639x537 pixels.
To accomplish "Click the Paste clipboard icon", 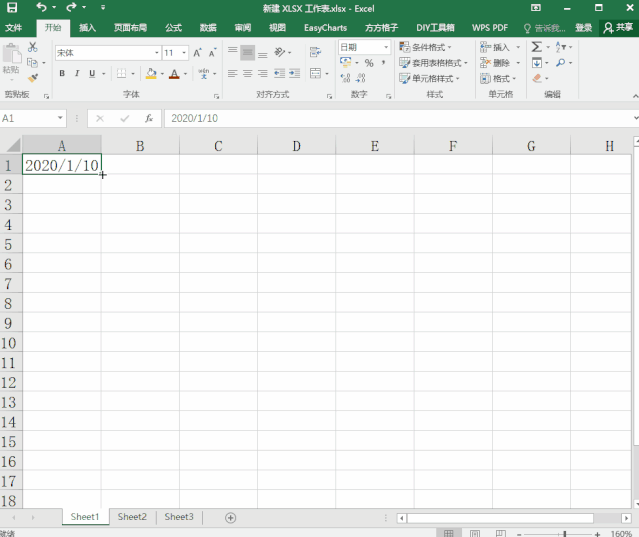I will tap(11, 54).
